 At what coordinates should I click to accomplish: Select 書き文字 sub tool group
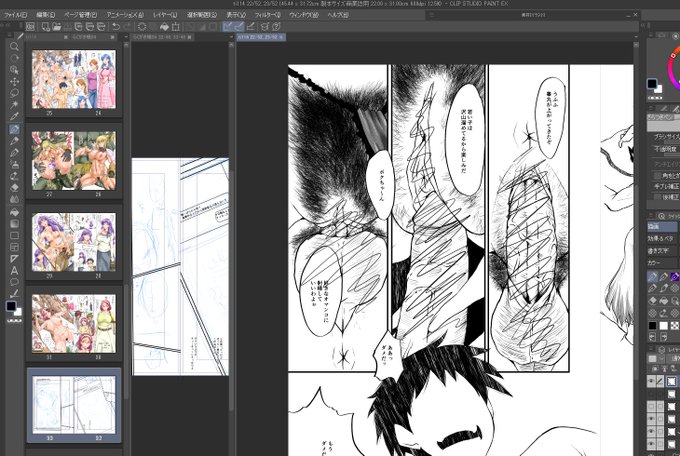662,251
